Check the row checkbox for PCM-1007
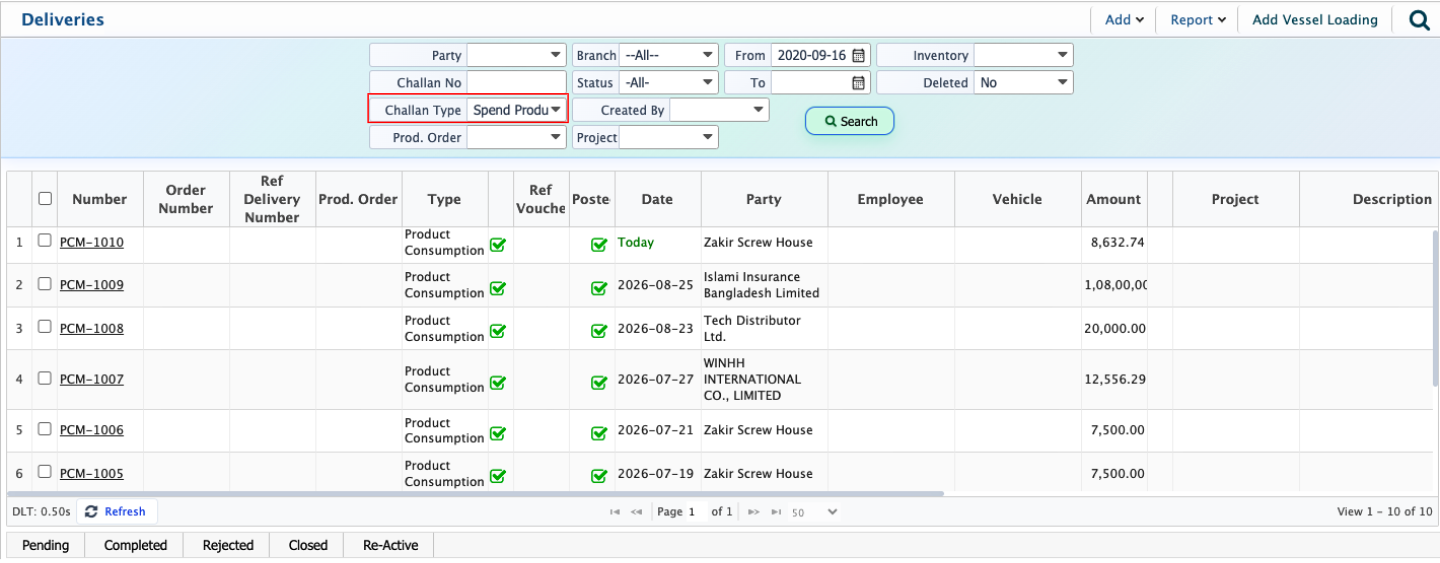The height and width of the screenshot is (563, 1440). point(44,378)
